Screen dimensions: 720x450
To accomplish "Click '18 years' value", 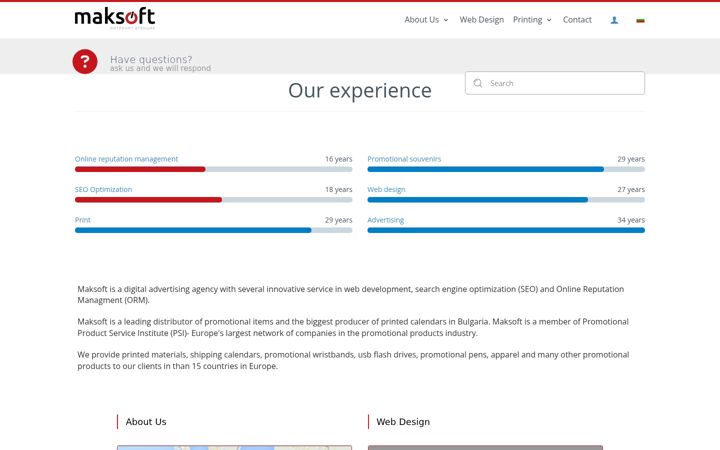I will pos(338,189).
